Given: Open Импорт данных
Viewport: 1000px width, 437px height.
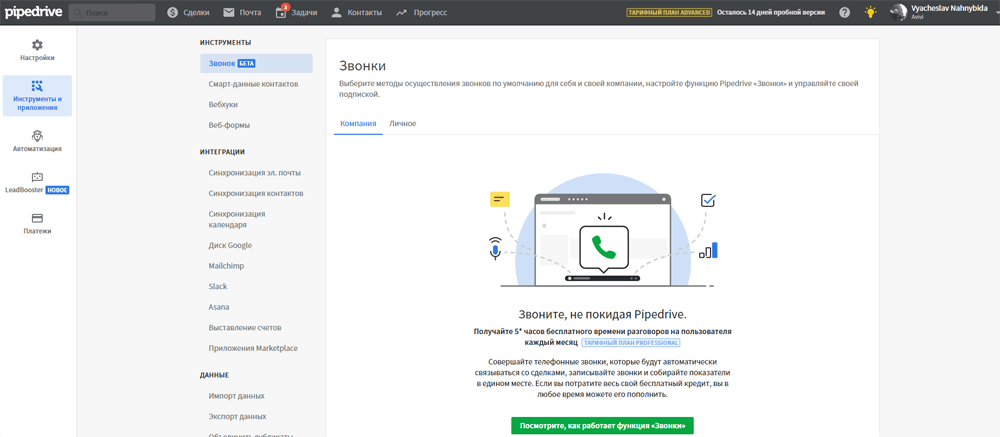Looking at the screenshot, I should point(237,396).
